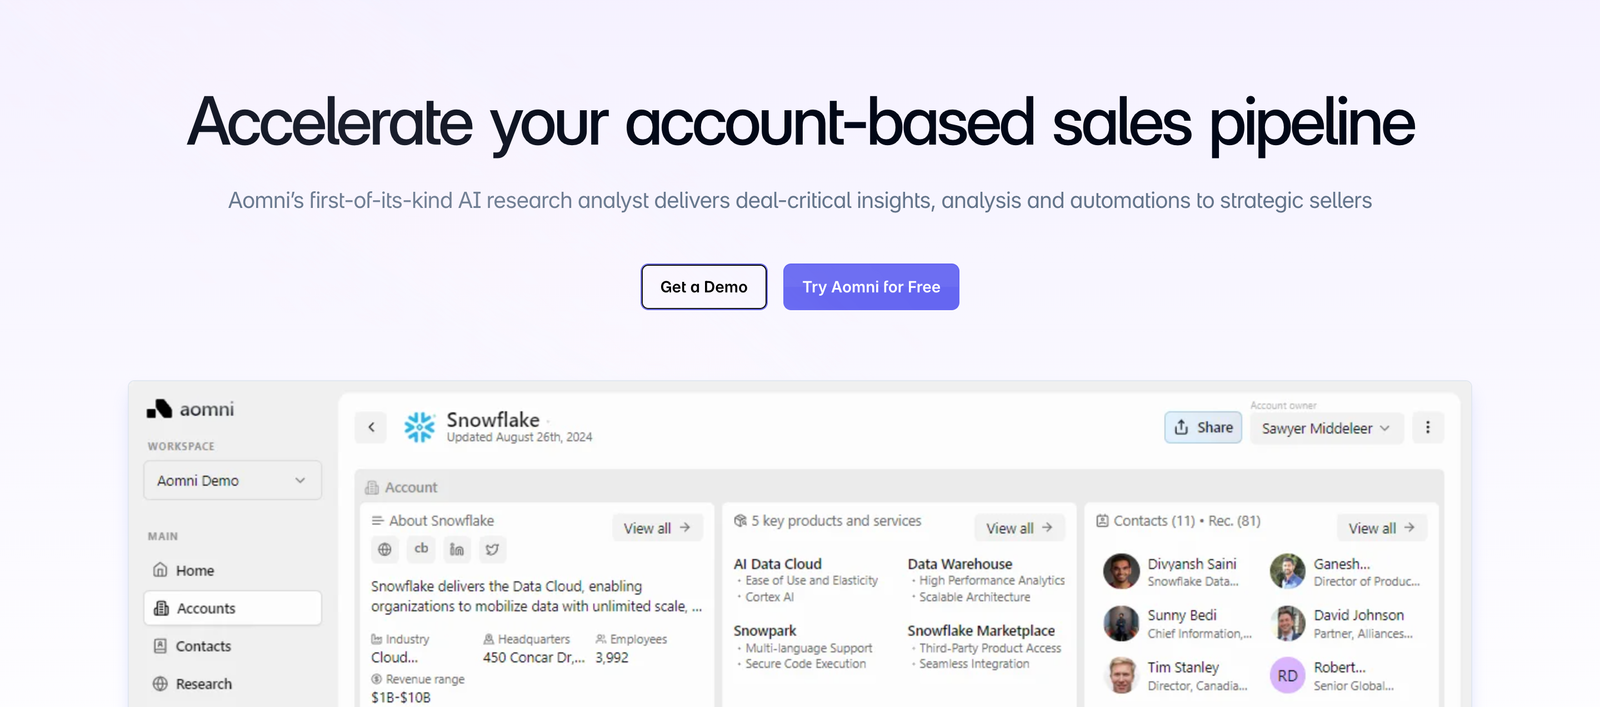Image resolution: width=1600 pixels, height=707 pixels.
Task: Click Try Aomni for Free button
Action: (871, 287)
